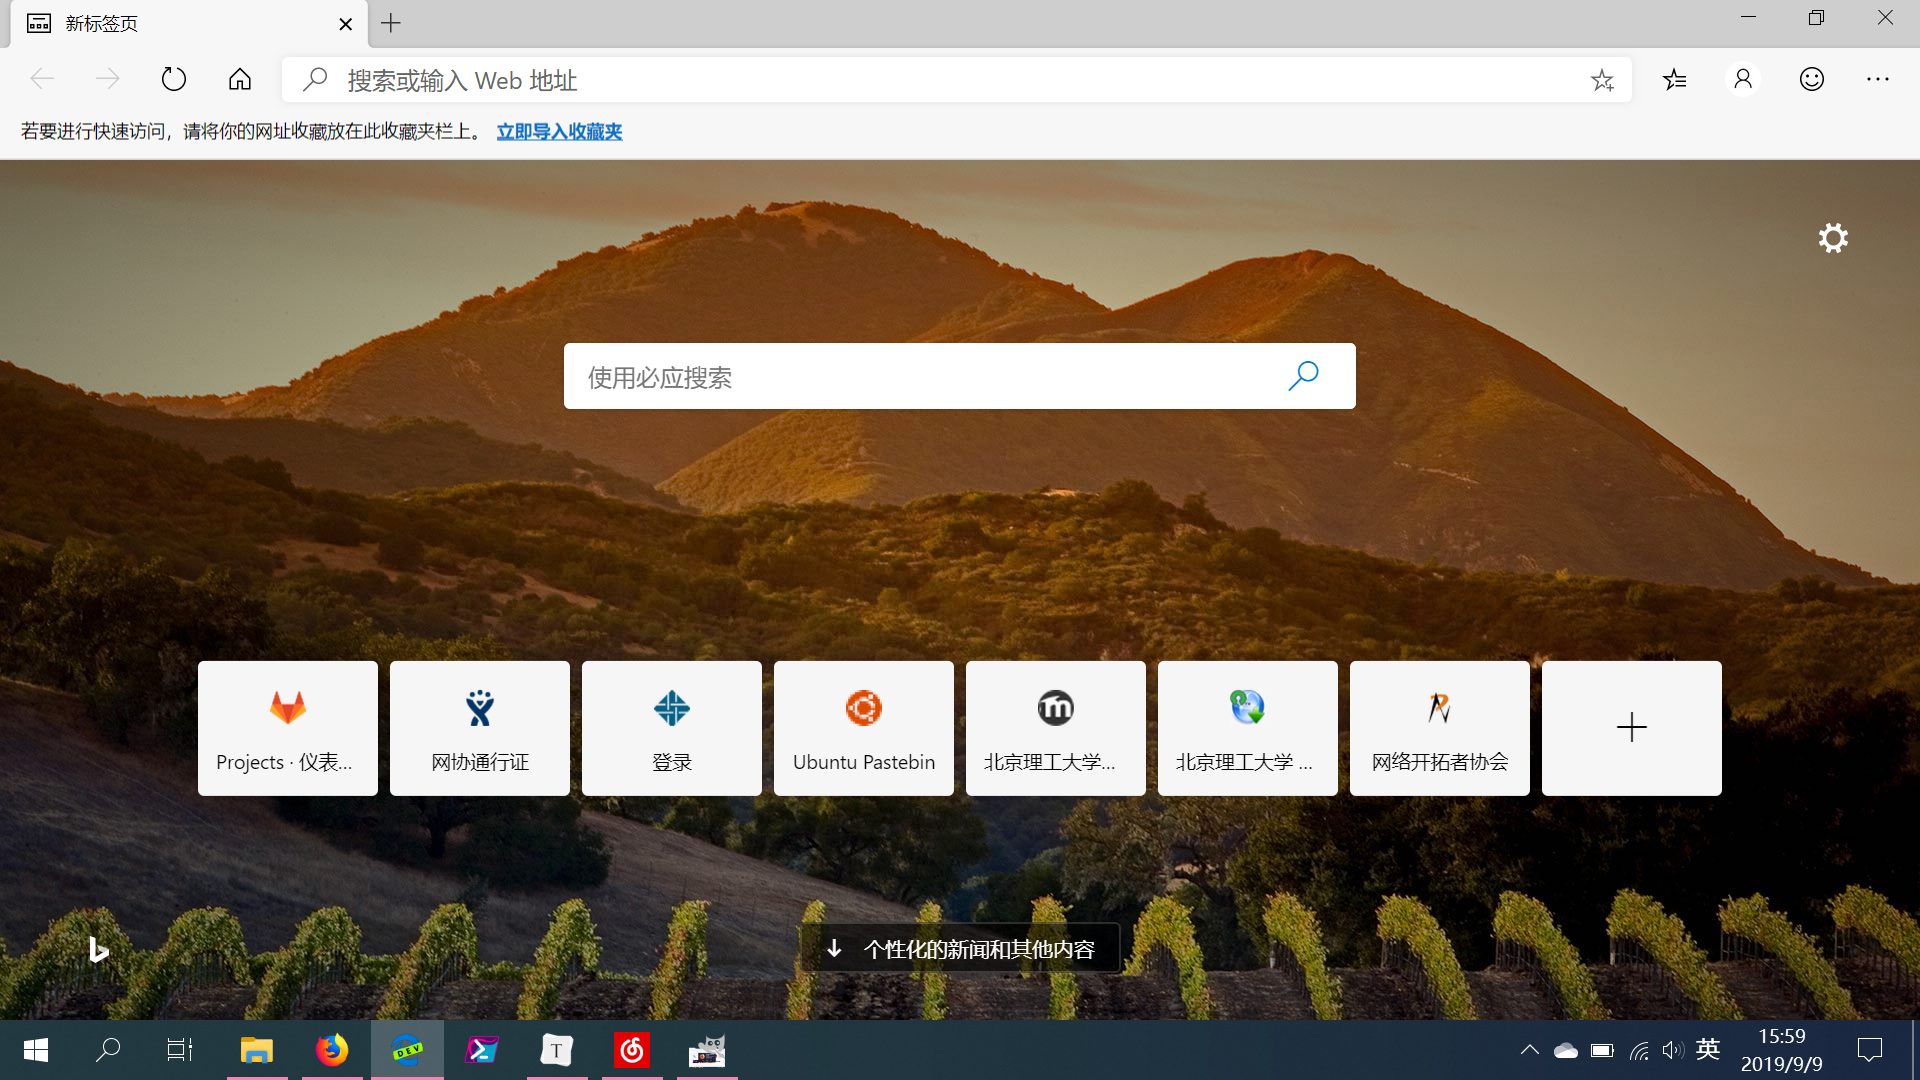Open File Explorer from taskbar
This screenshot has width=1920, height=1080.
(x=257, y=1050)
